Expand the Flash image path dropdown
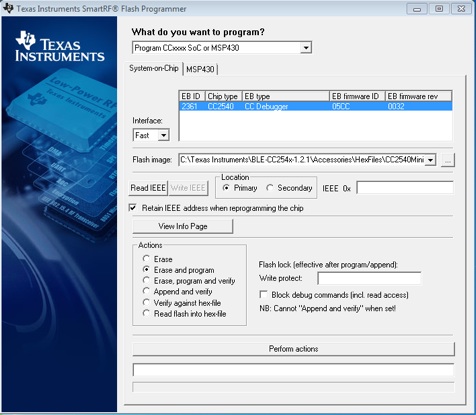 point(430,160)
